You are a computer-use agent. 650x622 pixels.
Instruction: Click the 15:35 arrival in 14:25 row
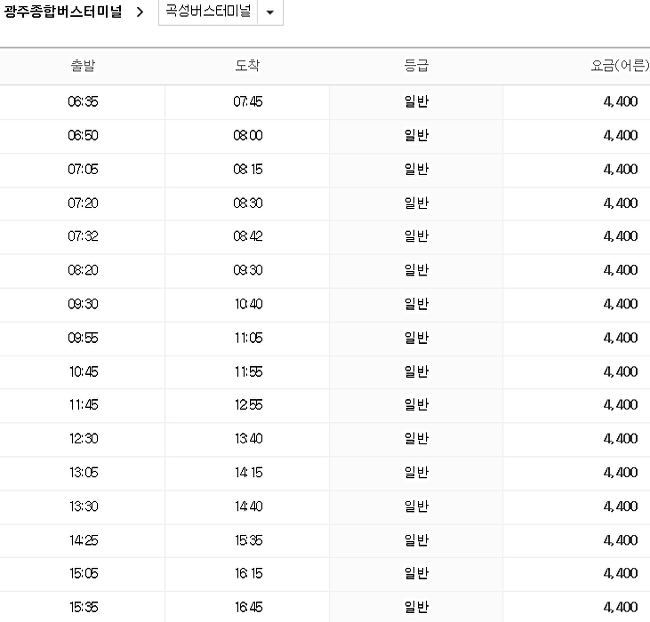click(x=249, y=540)
